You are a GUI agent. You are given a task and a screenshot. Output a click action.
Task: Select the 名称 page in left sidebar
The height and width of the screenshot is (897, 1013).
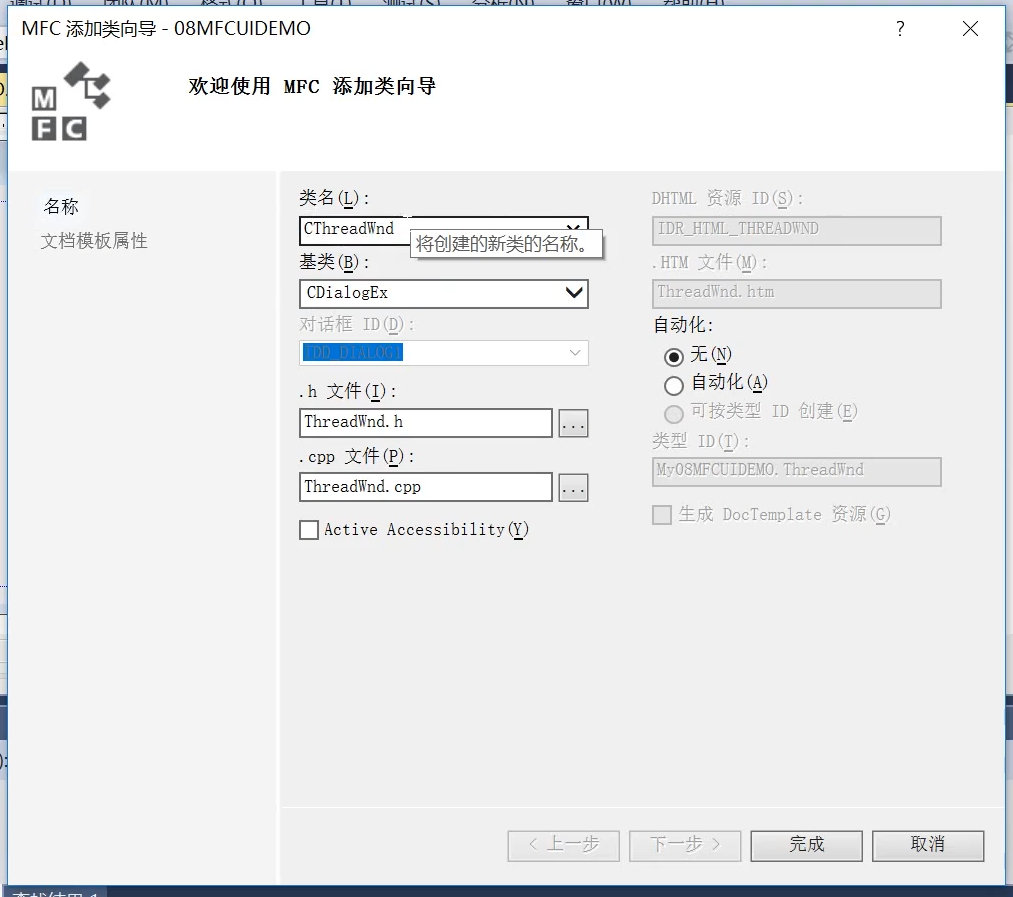[x=61, y=206]
